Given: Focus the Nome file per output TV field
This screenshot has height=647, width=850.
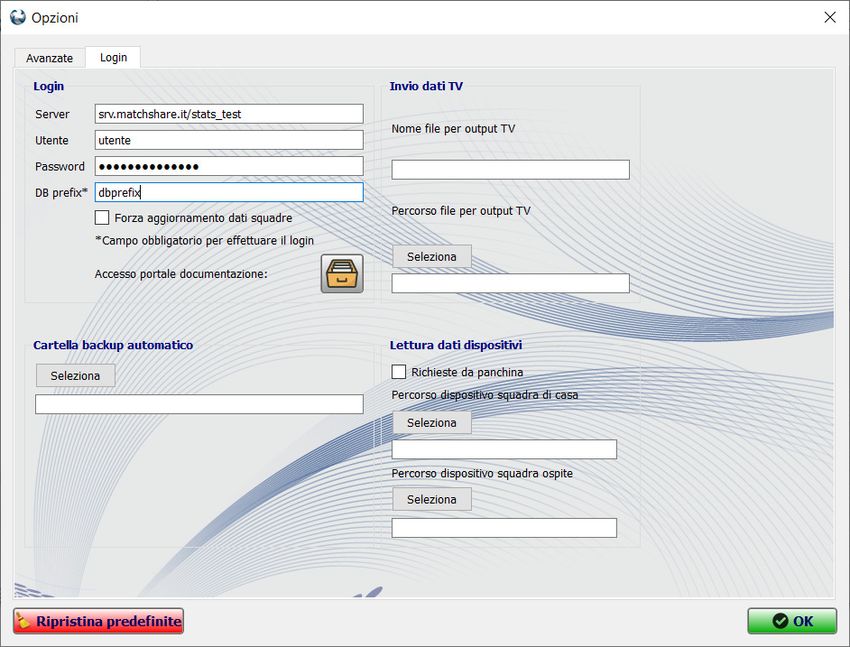Looking at the screenshot, I should coord(510,169).
